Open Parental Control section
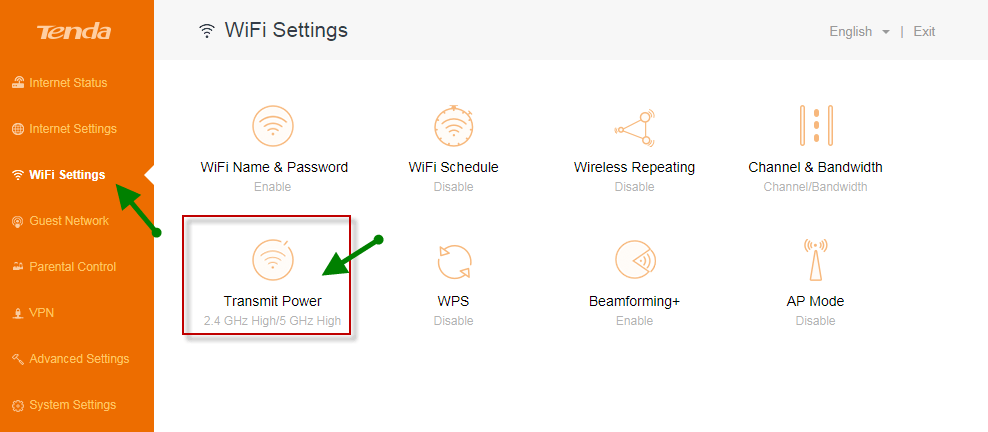Image resolution: width=988 pixels, height=432 pixels. coord(64,266)
